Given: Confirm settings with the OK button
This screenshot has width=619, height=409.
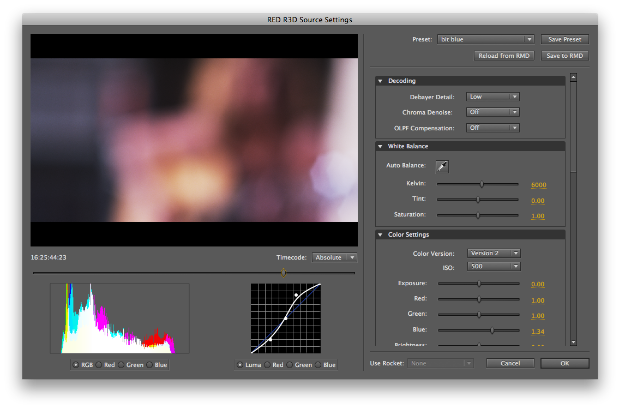Looking at the screenshot, I should click(x=565, y=363).
